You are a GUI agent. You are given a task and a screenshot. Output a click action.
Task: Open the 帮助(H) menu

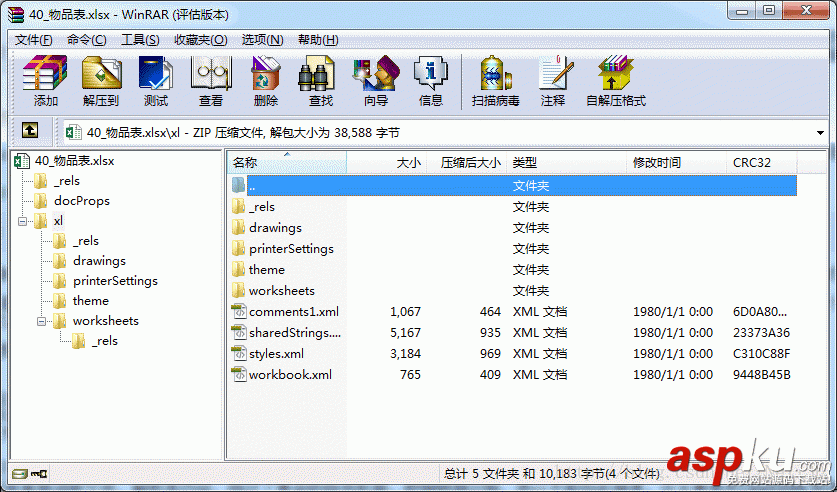tap(318, 40)
